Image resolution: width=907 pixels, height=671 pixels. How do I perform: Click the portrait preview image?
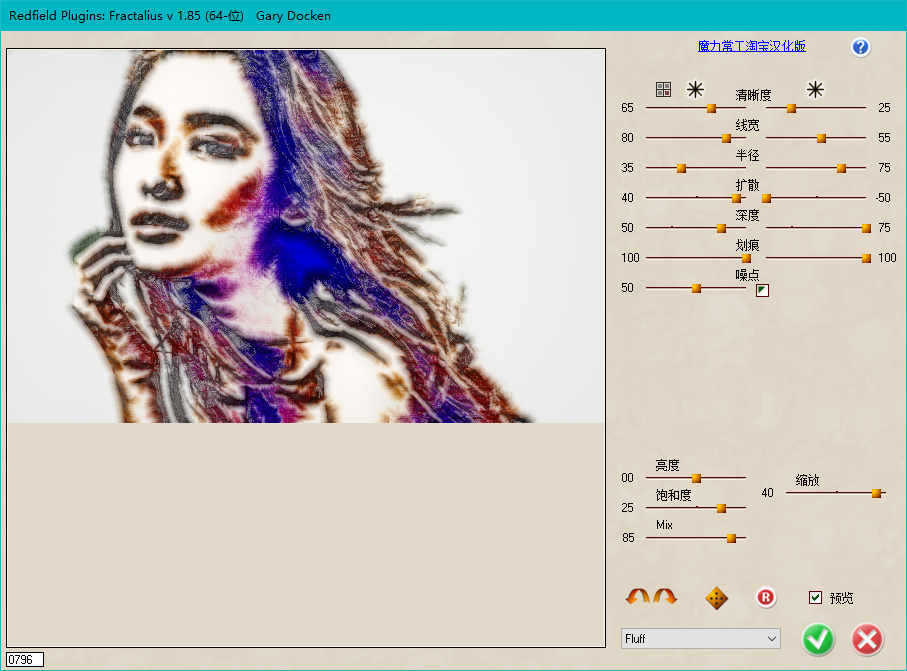(306, 236)
